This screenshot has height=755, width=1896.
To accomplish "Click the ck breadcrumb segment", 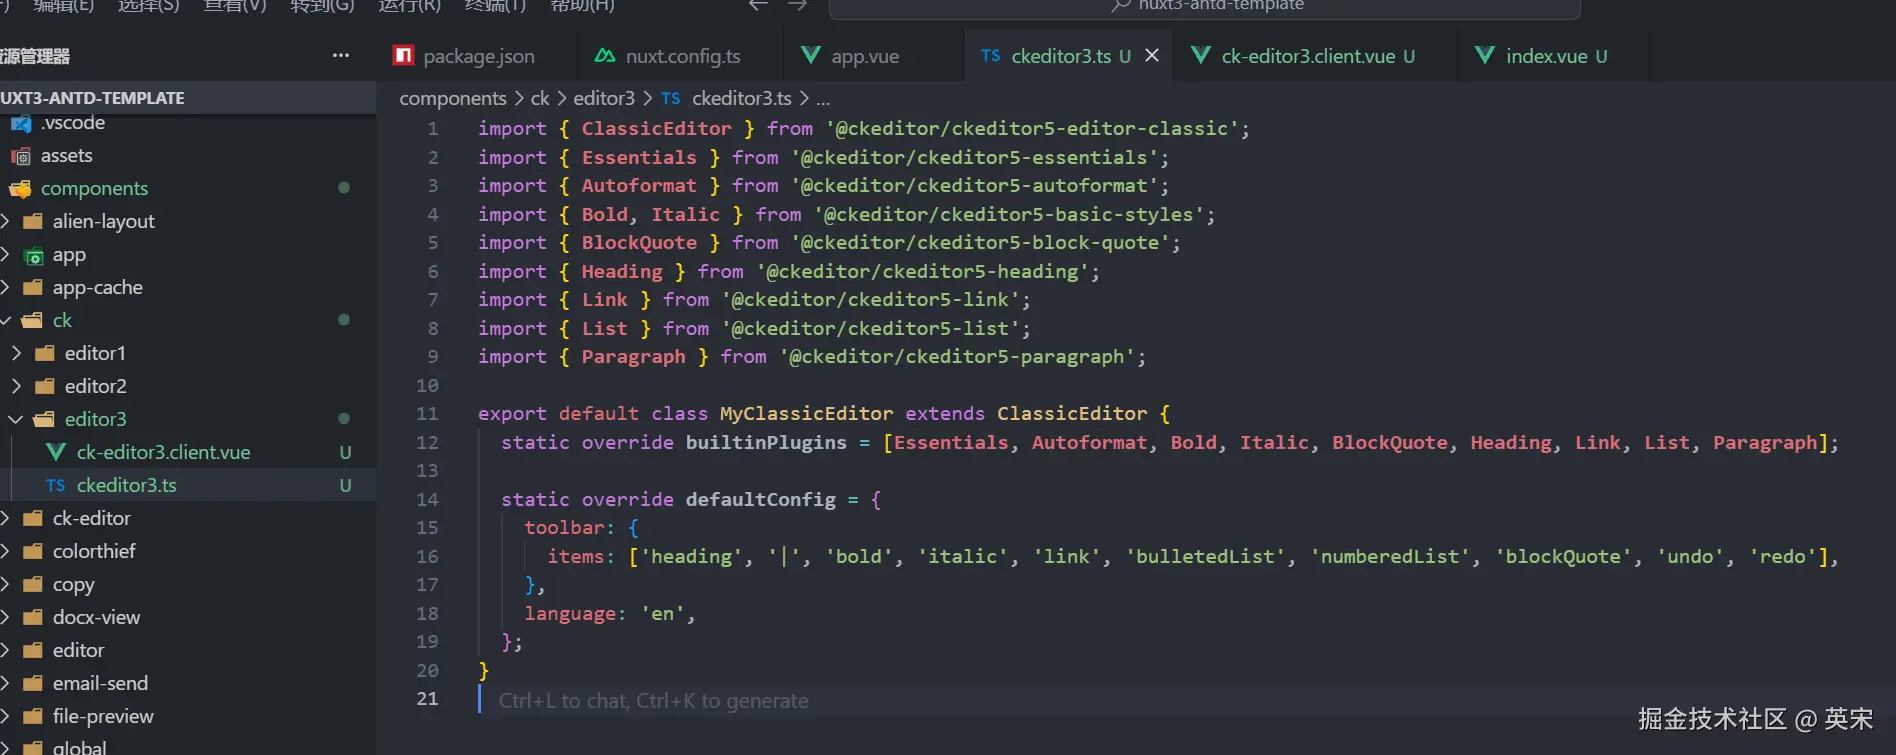I will (x=540, y=98).
